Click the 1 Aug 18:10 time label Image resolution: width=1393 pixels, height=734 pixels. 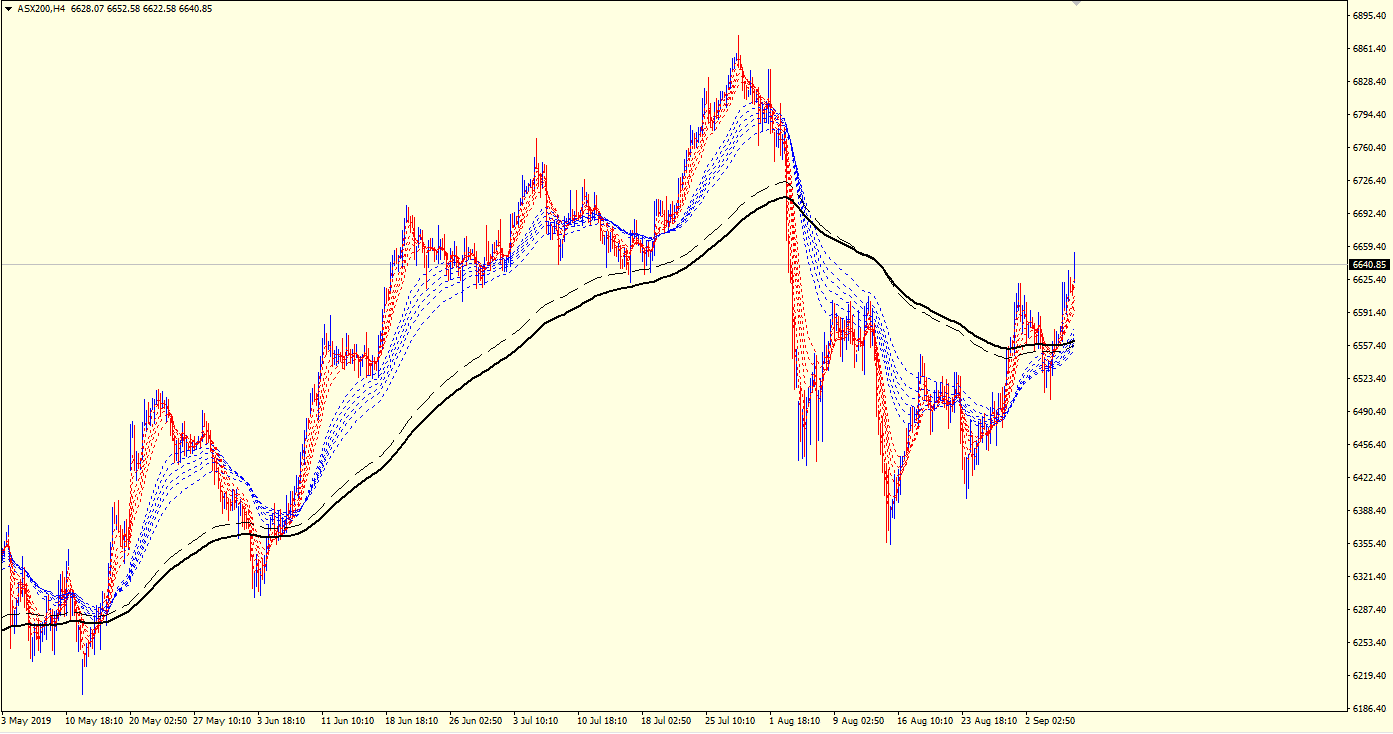[x=794, y=720]
